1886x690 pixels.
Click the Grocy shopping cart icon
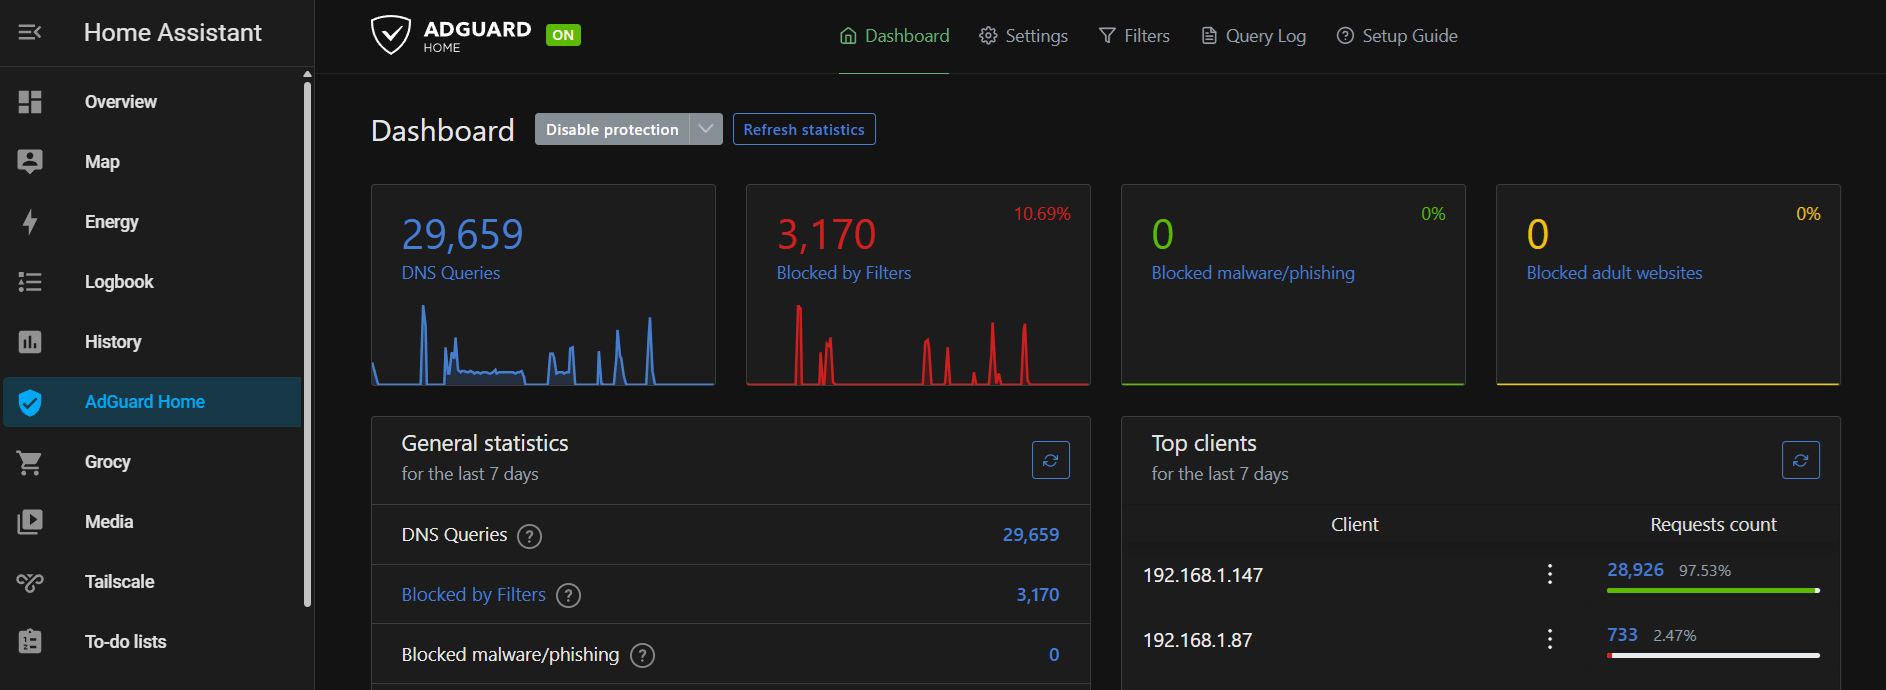pyautogui.click(x=30, y=462)
